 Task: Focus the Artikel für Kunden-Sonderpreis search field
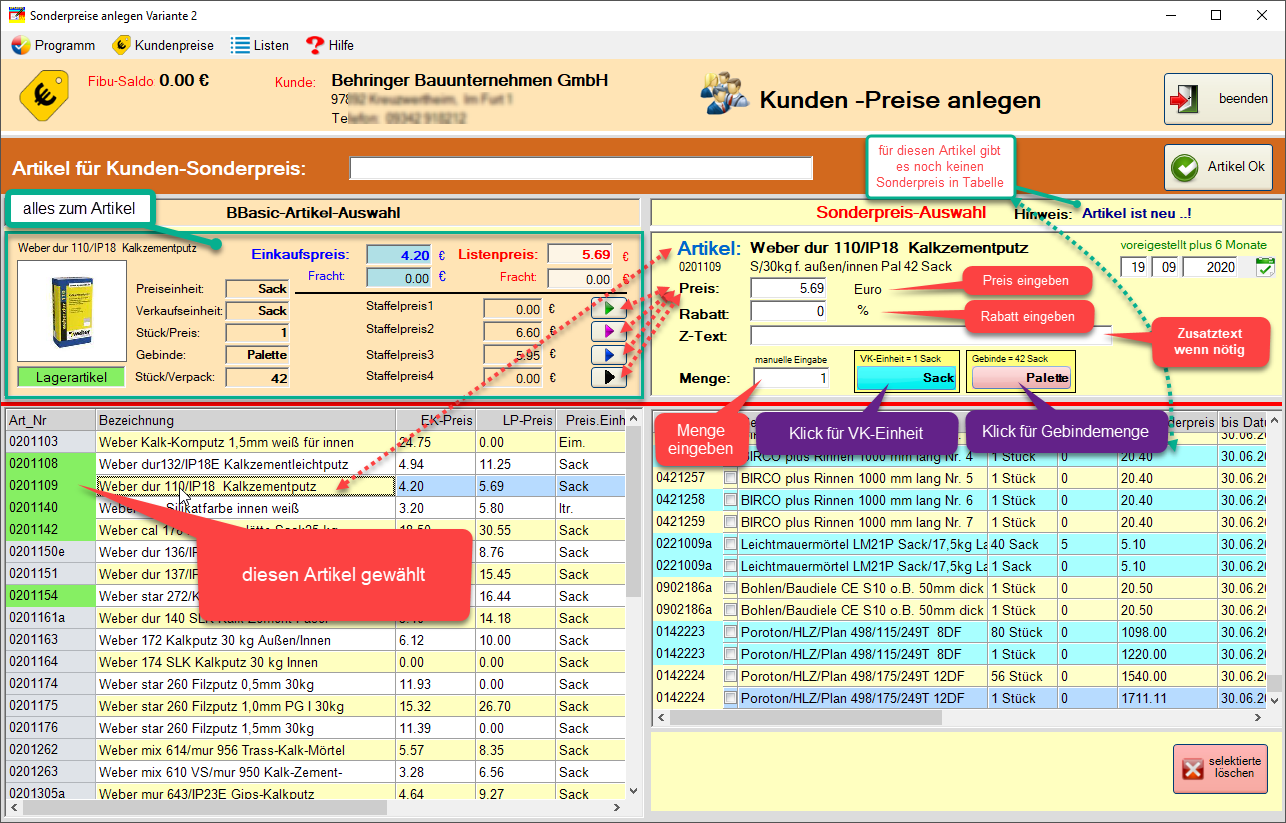tap(581, 168)
